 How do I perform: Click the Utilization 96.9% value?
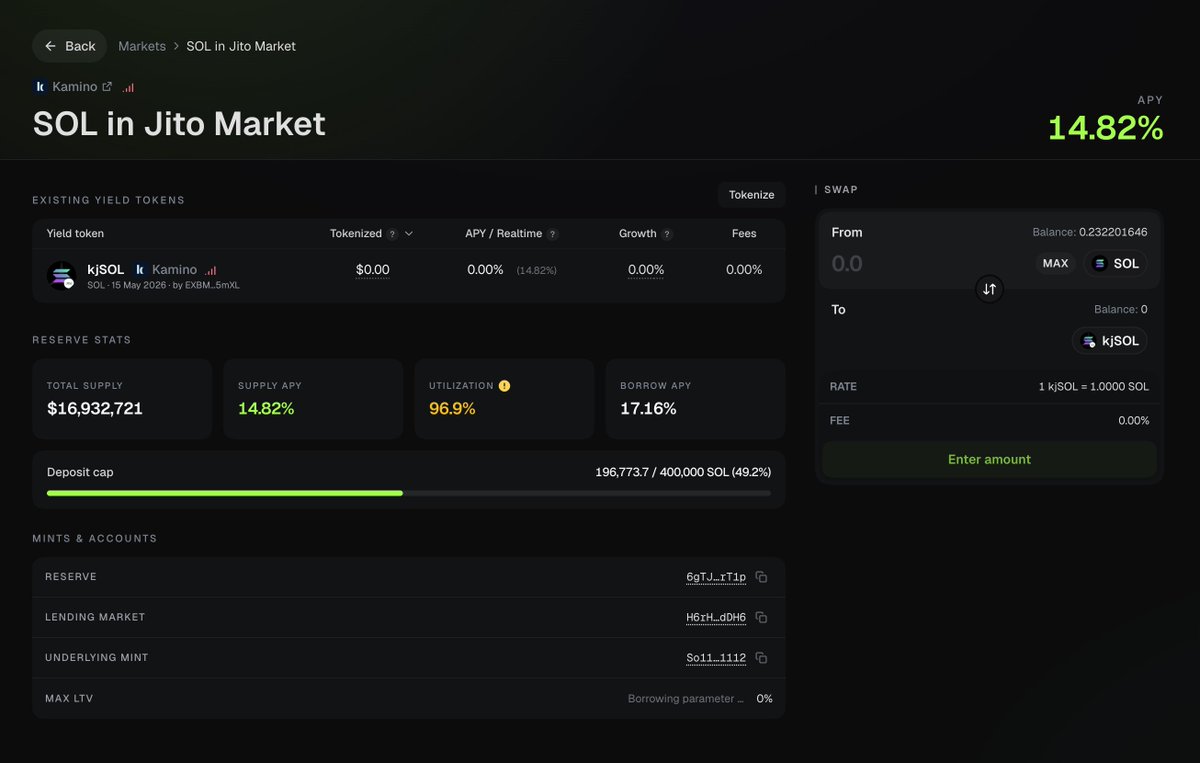point(452,408)
